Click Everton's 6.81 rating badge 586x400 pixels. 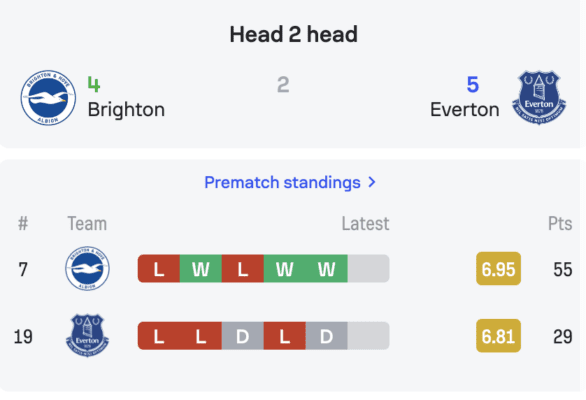tap(498, 336)
